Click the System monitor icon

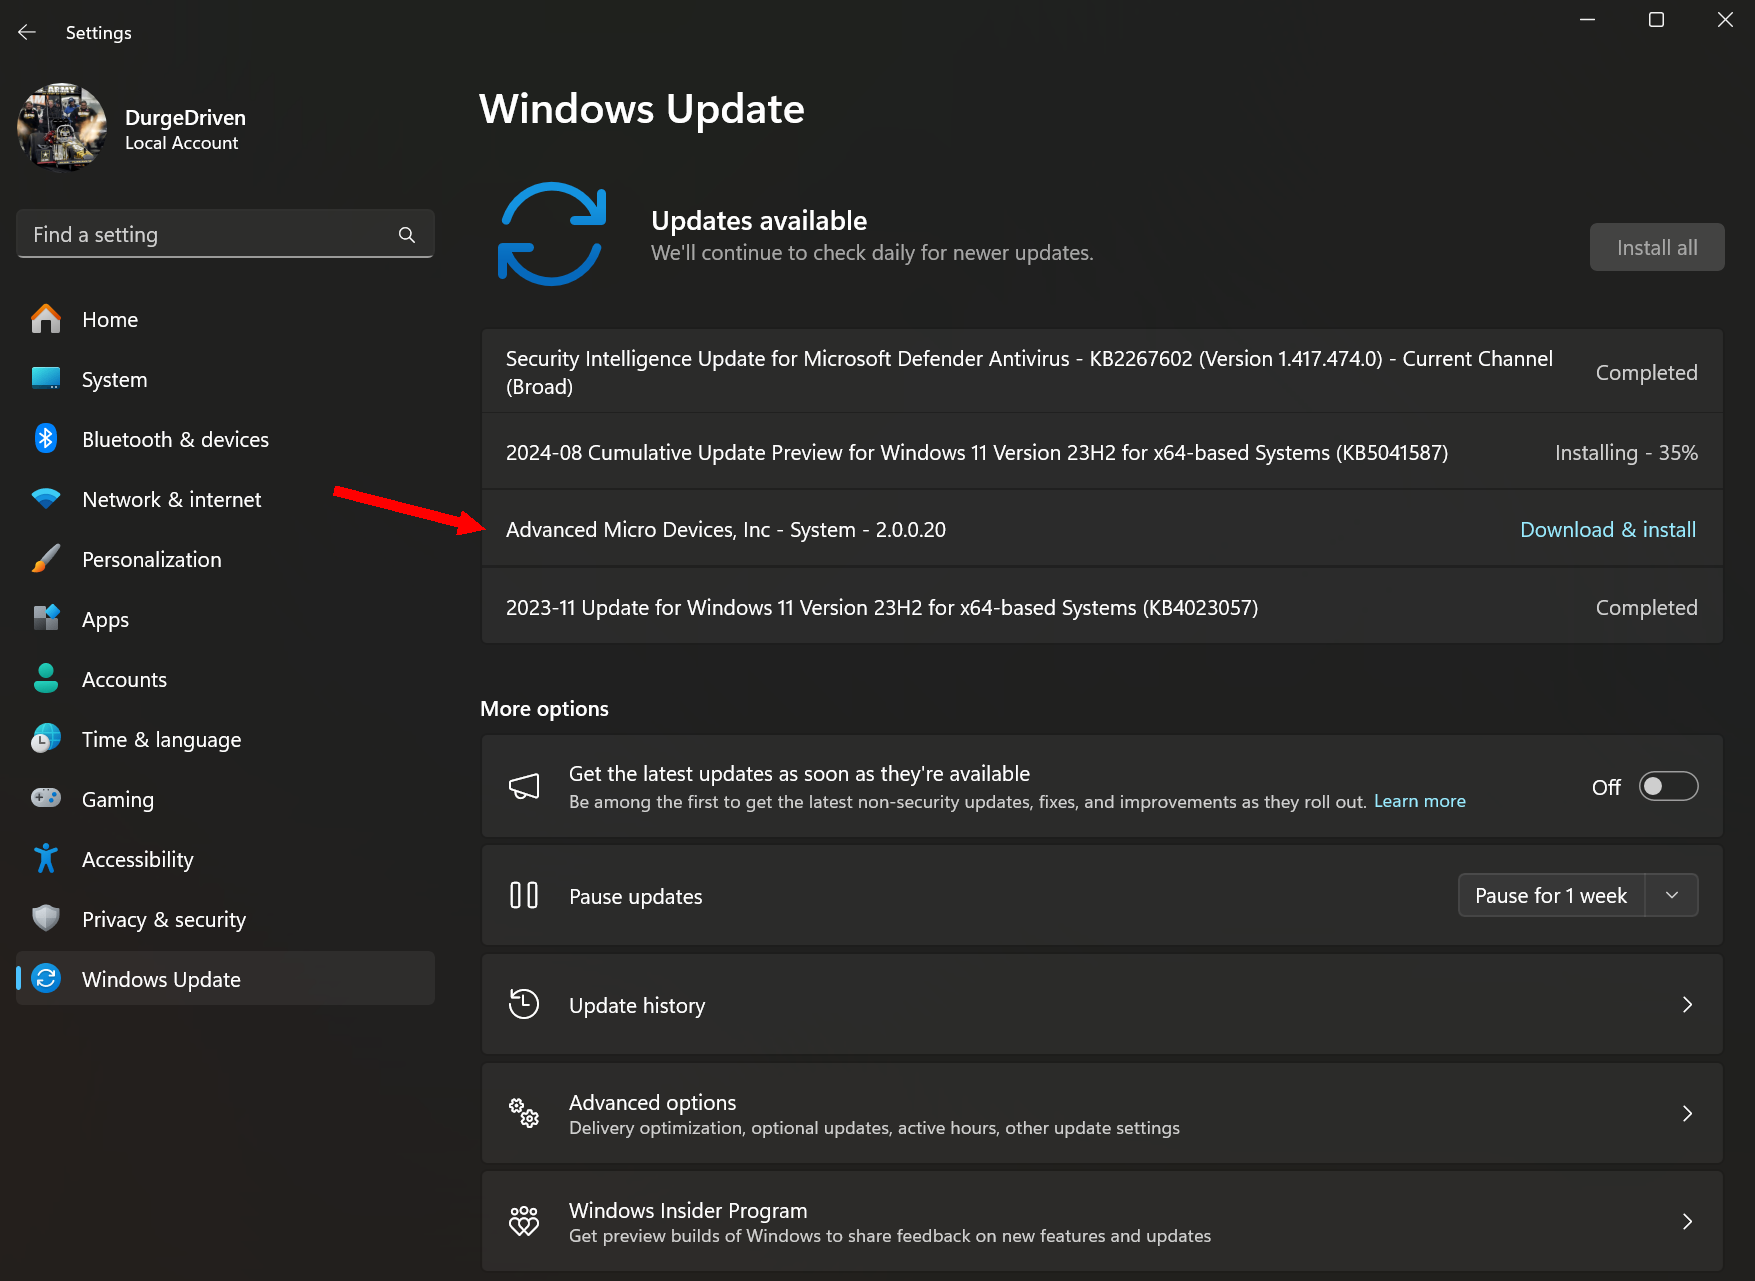[x=46, y=379]
